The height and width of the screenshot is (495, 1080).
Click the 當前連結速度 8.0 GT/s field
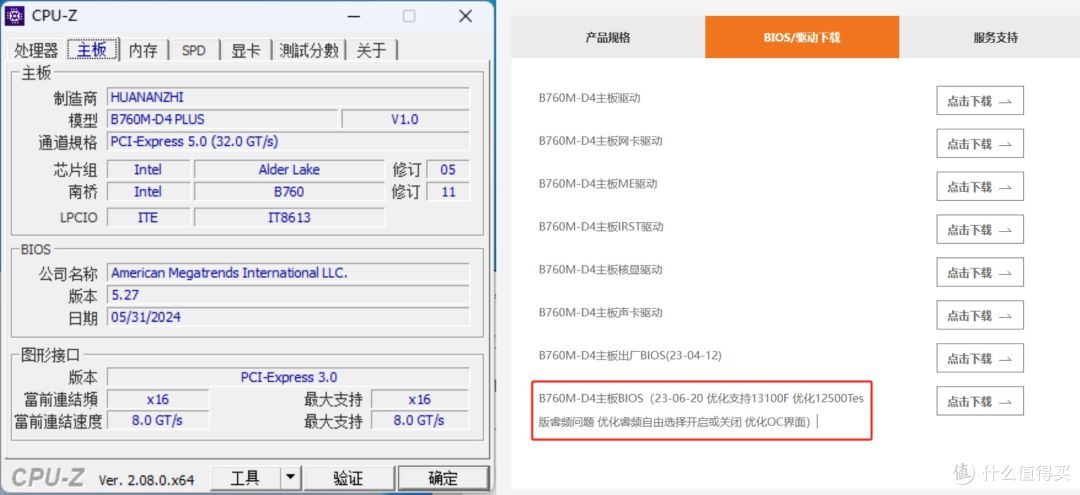(x=158, y=419)
